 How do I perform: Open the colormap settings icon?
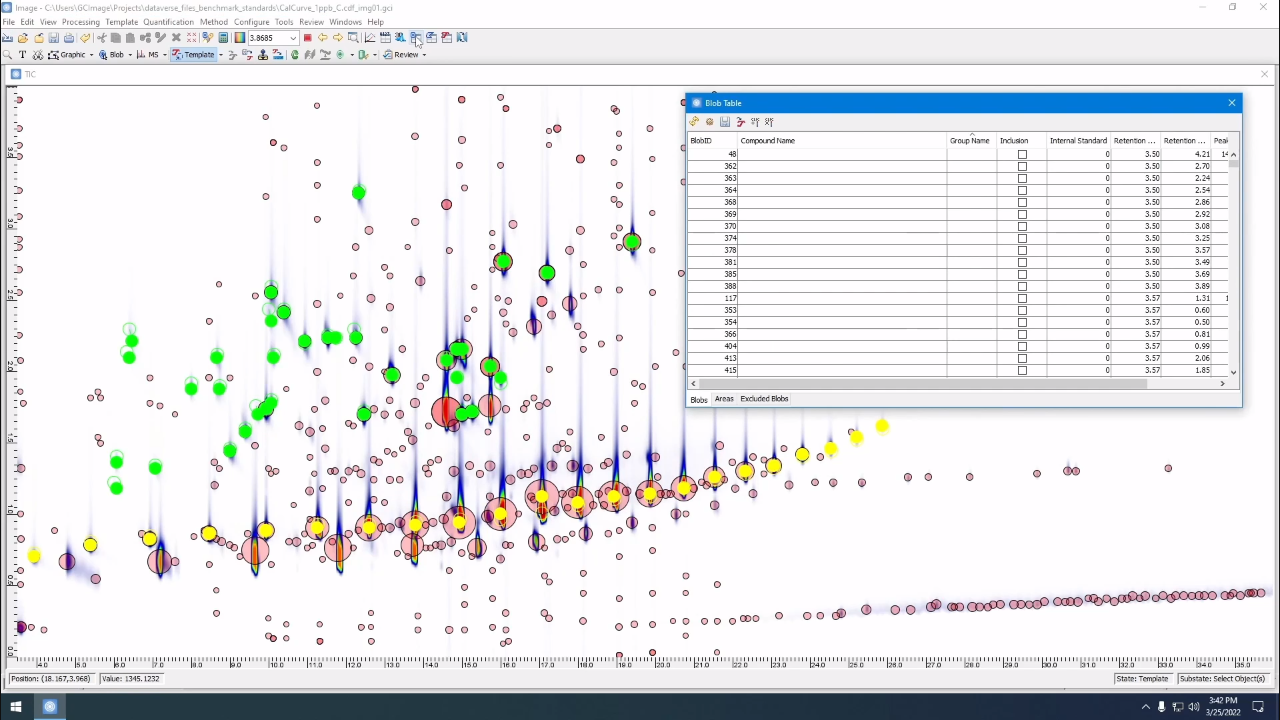[239, 38]
